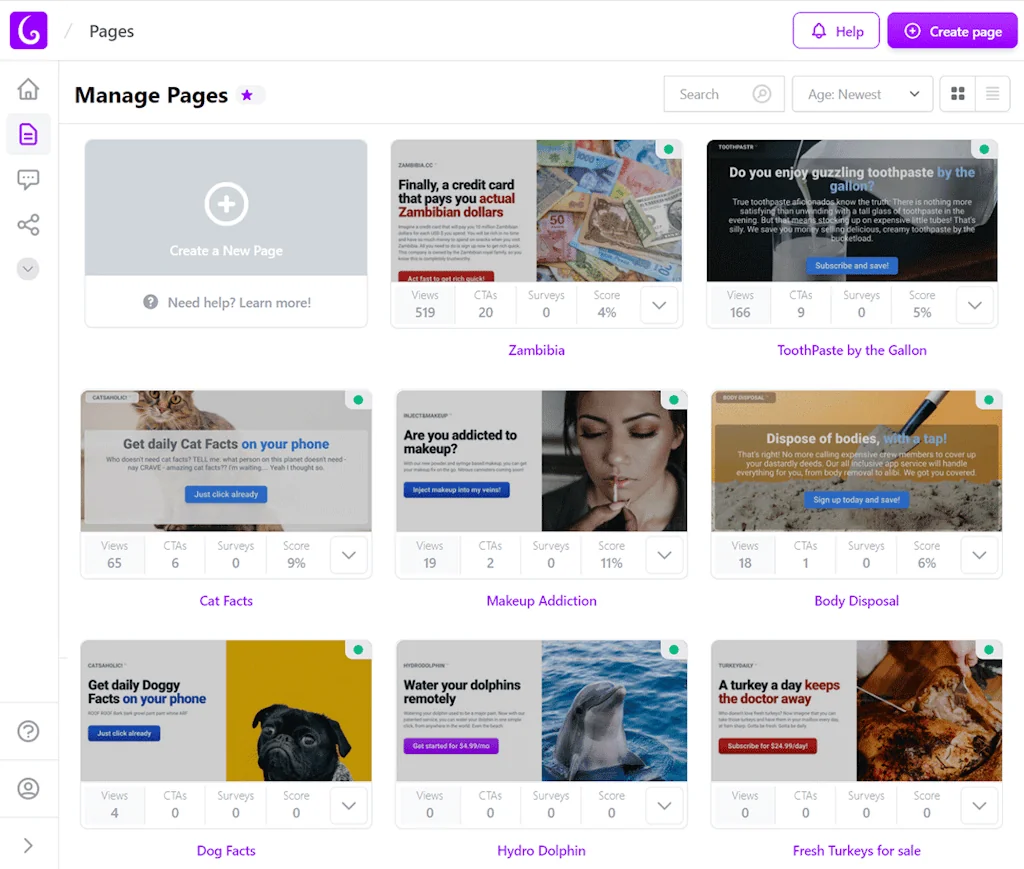Image resolution: width=1024 pixels, height=869 pixels.
Task: Open the ToothPaste by the Gallon link
Action: click(852, 350)
